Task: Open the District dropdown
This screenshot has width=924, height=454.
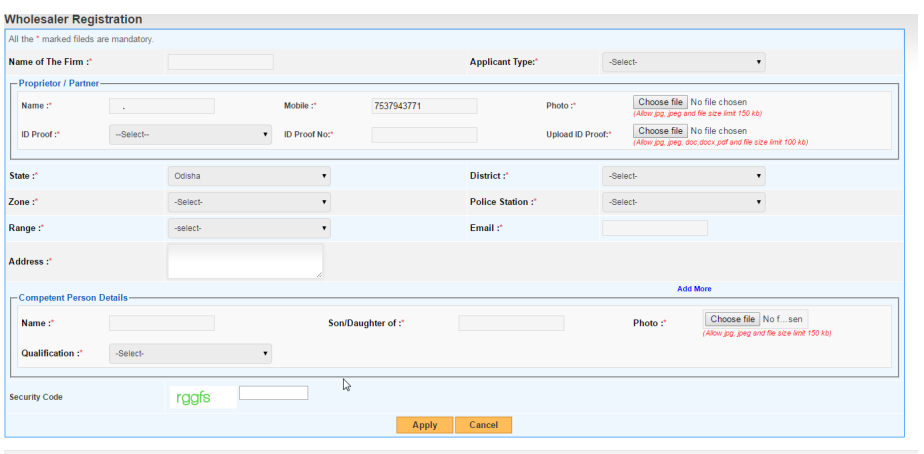Action: coord(683,176)
